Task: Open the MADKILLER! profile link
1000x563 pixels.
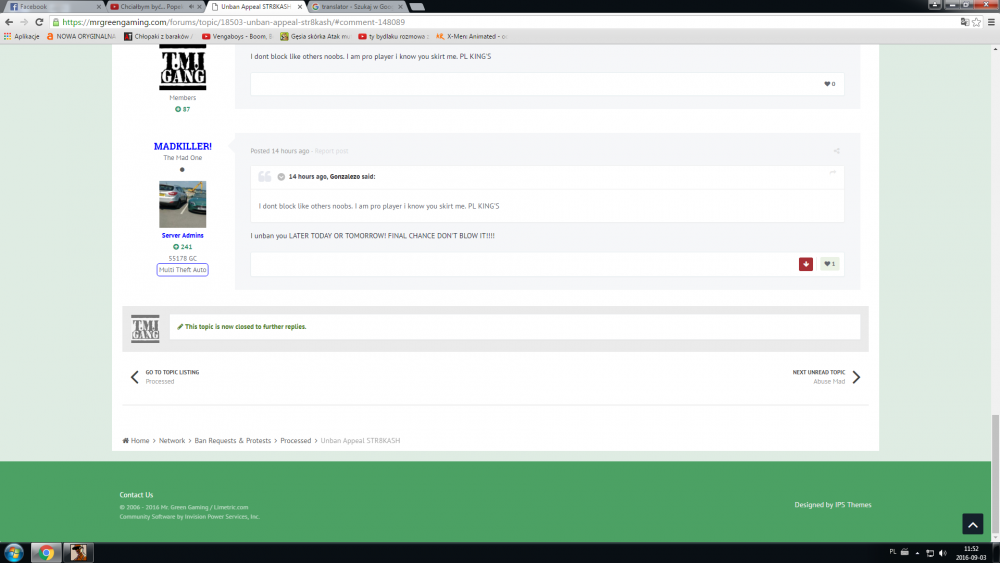Action: coord(182,146)
